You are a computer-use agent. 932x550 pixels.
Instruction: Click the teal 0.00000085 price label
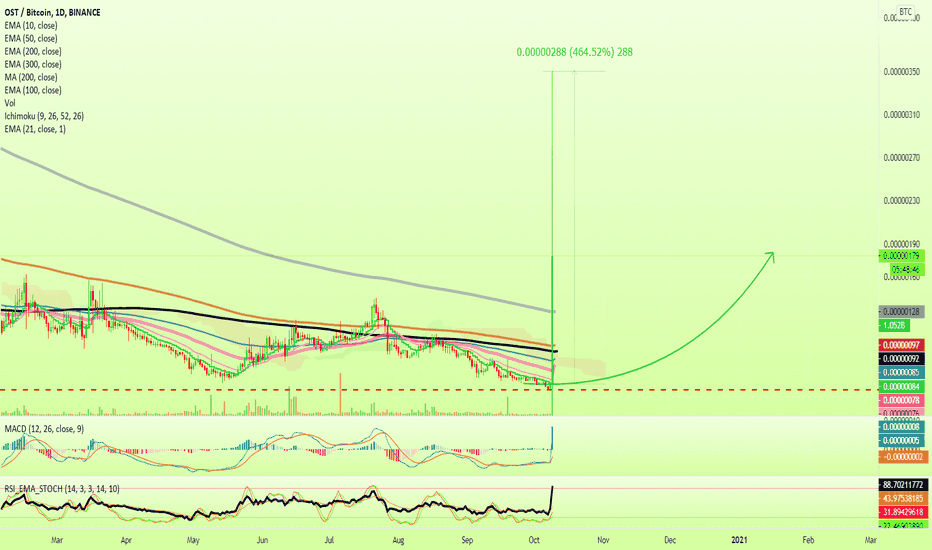click(x=902, y=373)
